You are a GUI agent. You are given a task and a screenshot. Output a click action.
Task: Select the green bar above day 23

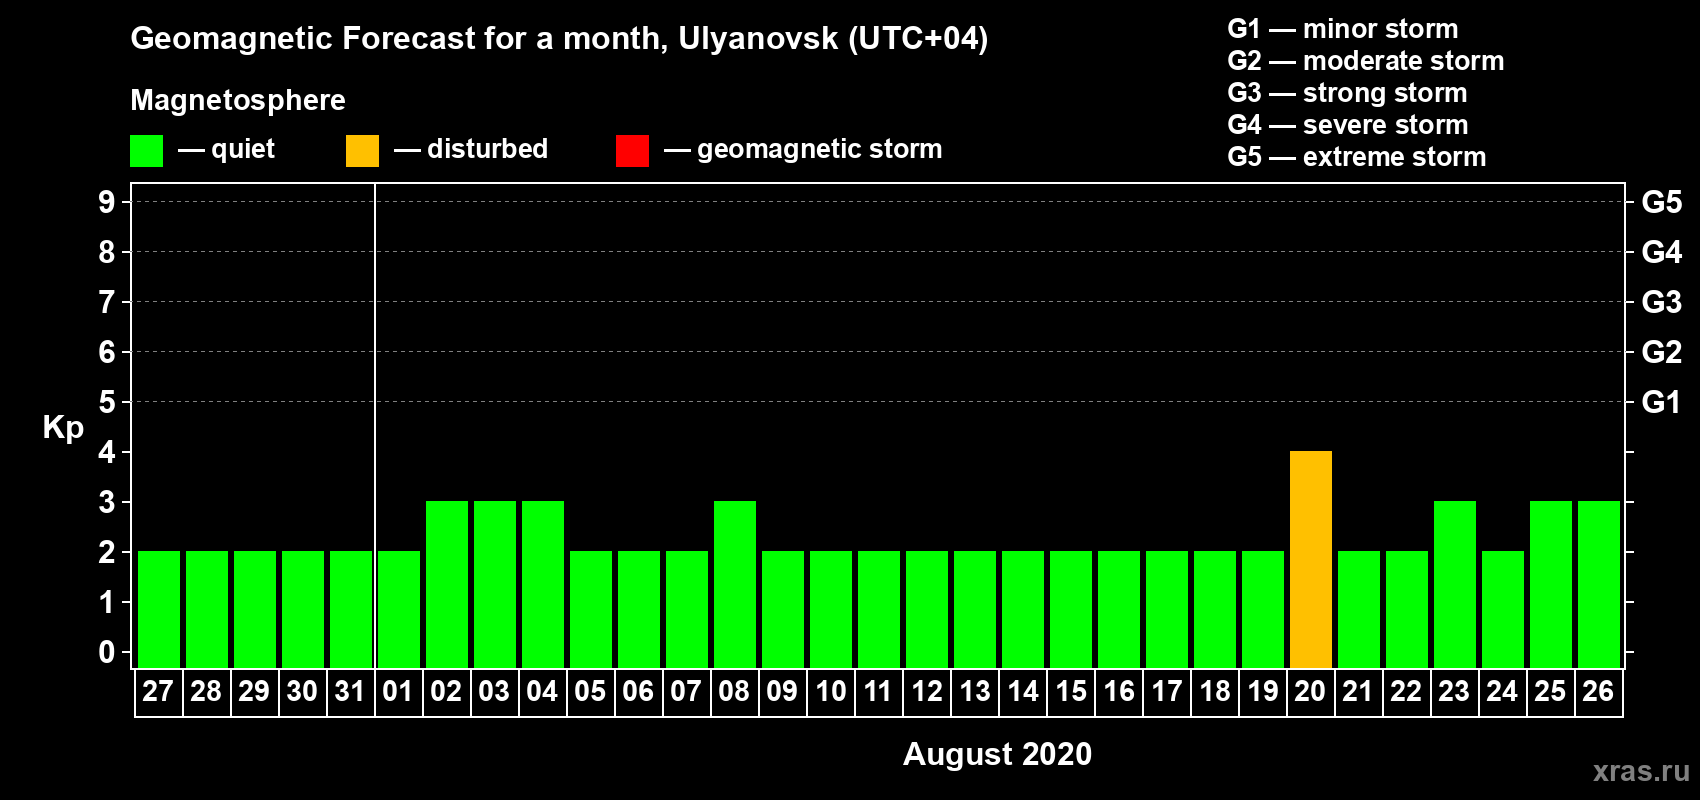coord(1455,584)
